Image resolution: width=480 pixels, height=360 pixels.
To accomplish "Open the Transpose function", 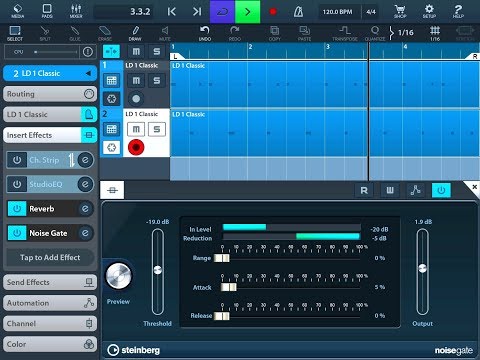I will point(345,33).
